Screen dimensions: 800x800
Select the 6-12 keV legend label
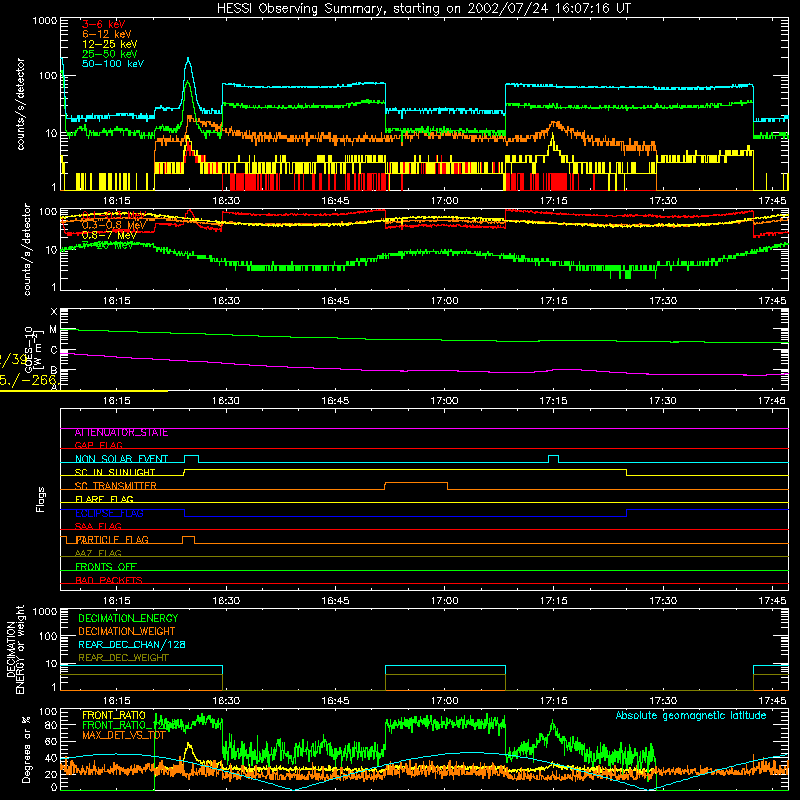point(107,34)
